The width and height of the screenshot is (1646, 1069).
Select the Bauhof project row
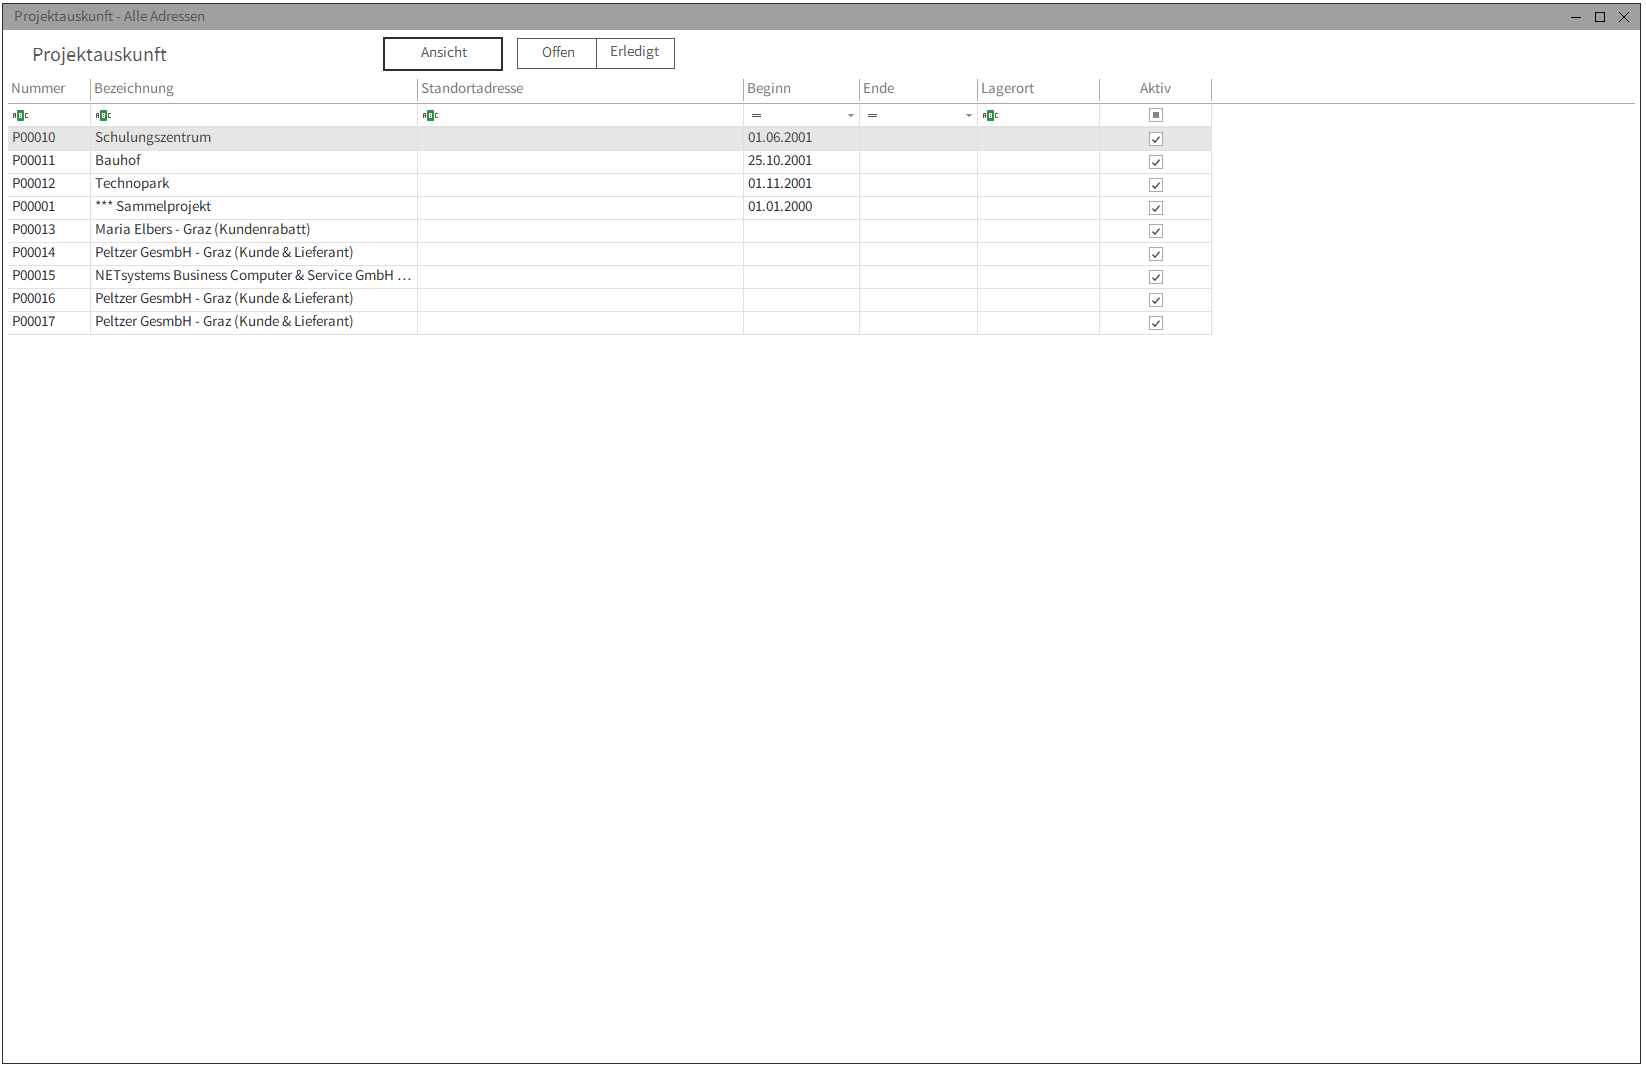pyautogui.click(x=610, y=161)
